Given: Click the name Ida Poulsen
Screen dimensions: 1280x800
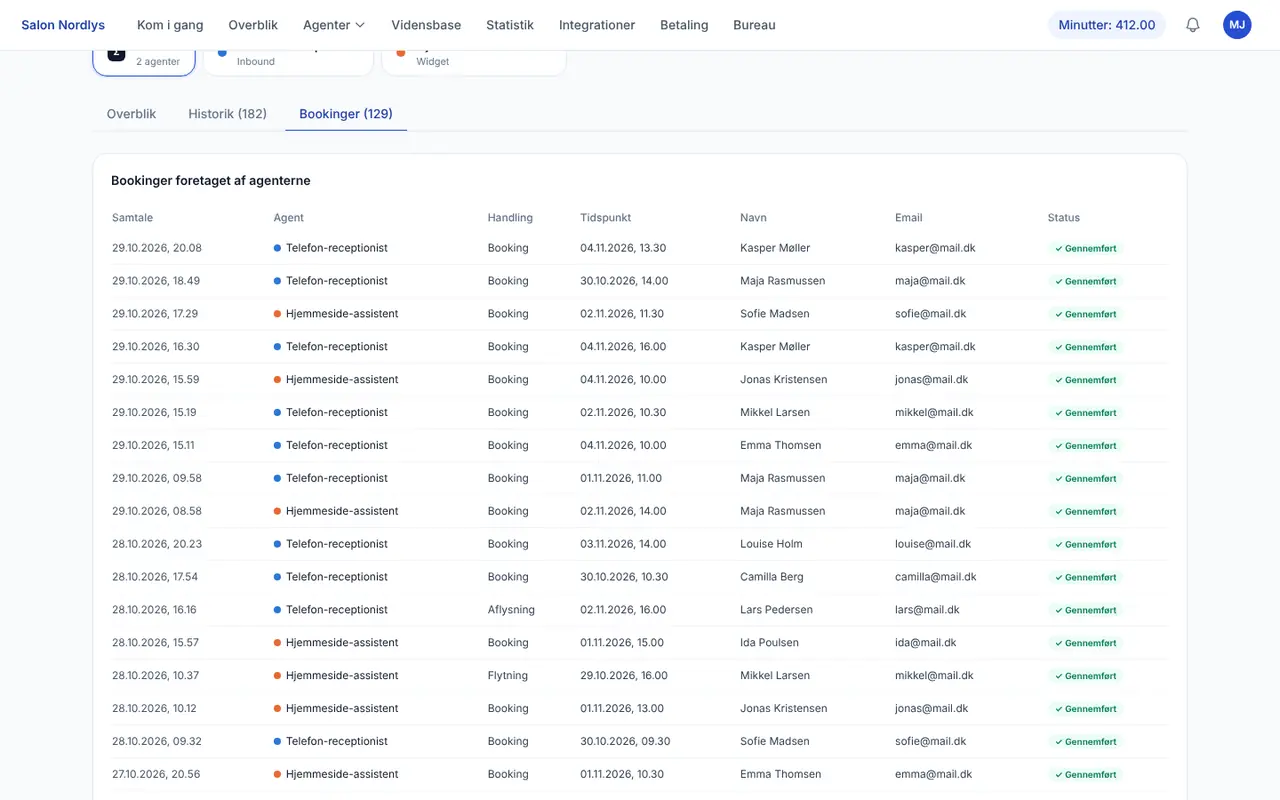Looking at the screenshot, I should pos(769,644).
